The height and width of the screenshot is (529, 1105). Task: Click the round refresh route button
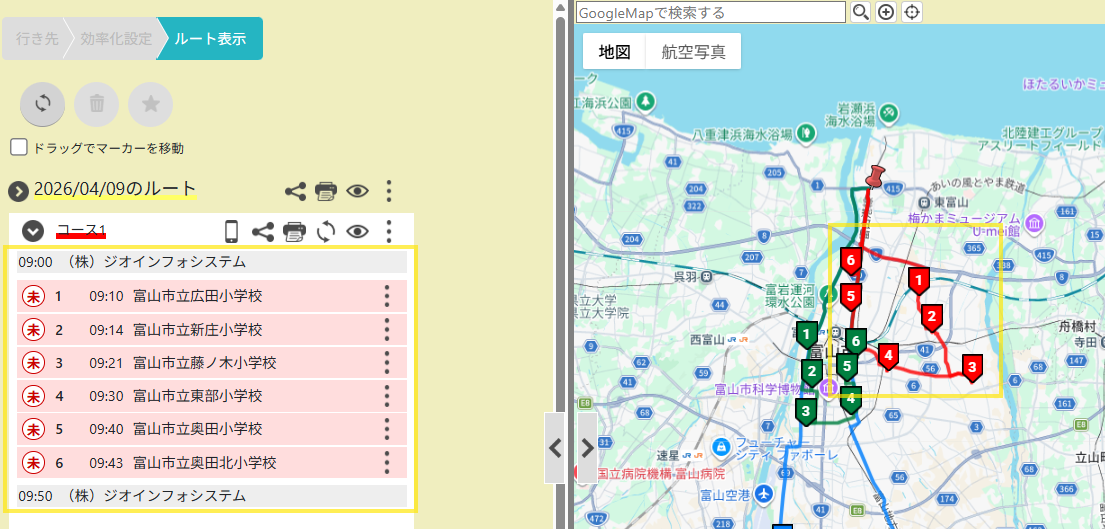coord(42,104)
